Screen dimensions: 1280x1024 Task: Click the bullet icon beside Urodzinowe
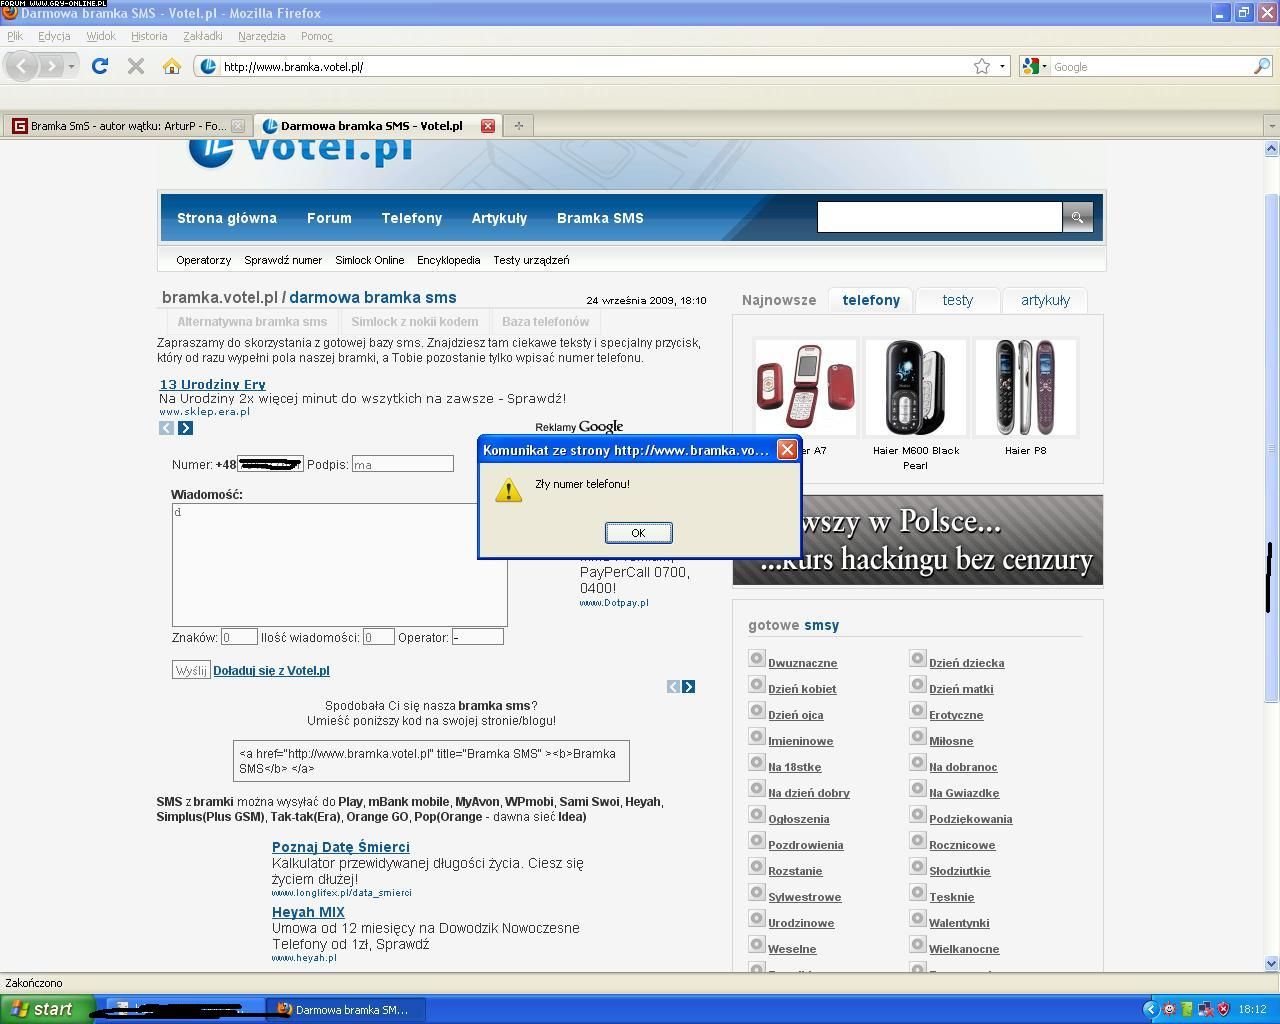pyautogui.click(x=757, y=919)
